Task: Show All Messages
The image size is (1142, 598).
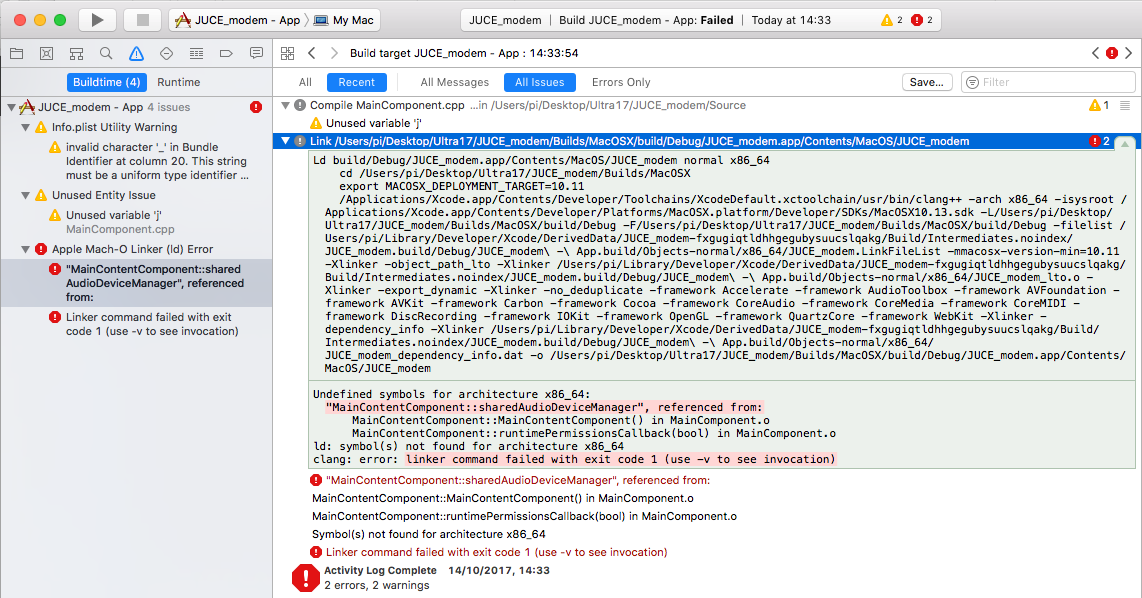Action: [454, 82]
